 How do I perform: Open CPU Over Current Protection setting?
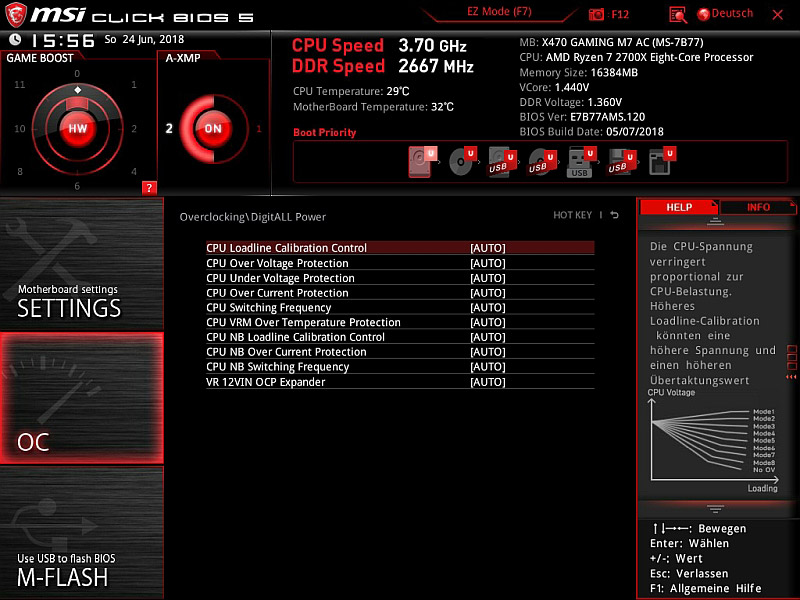pyautogui.click(x=400, y=293)
